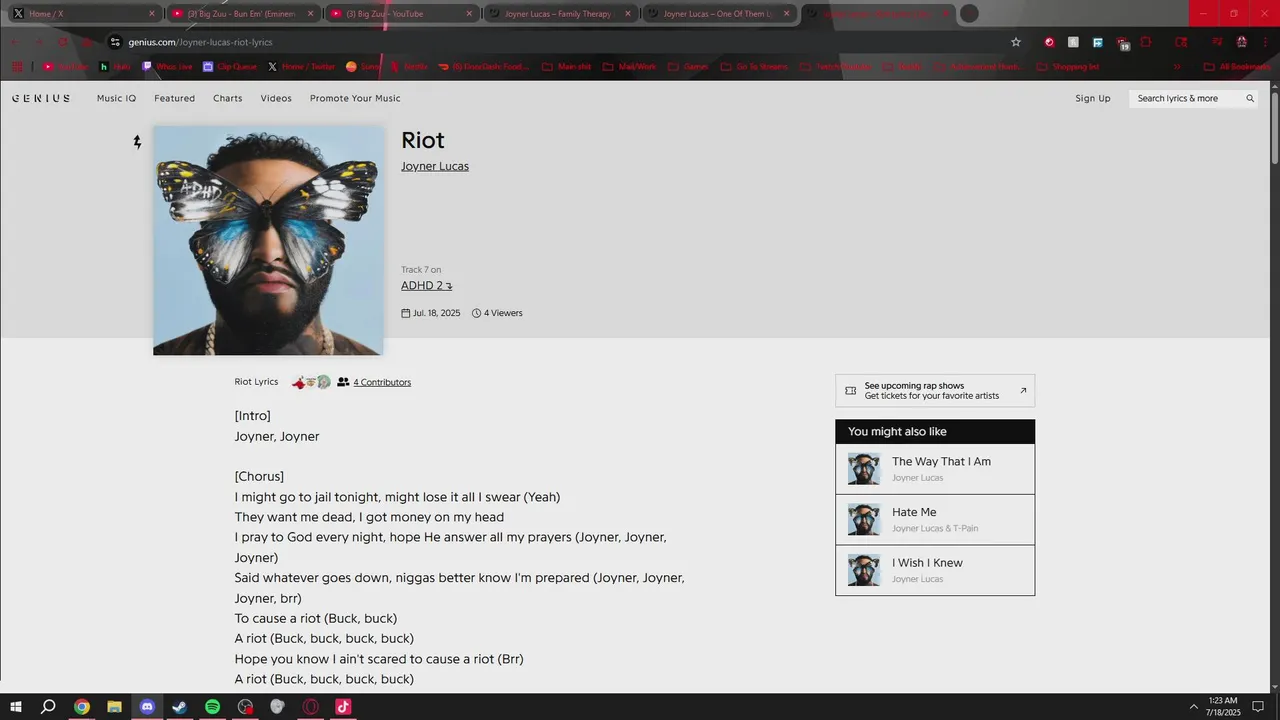Screen dimensions: 1280x720
Task: Open the ADHD 2 album link
Action: [x=427, y=285]
